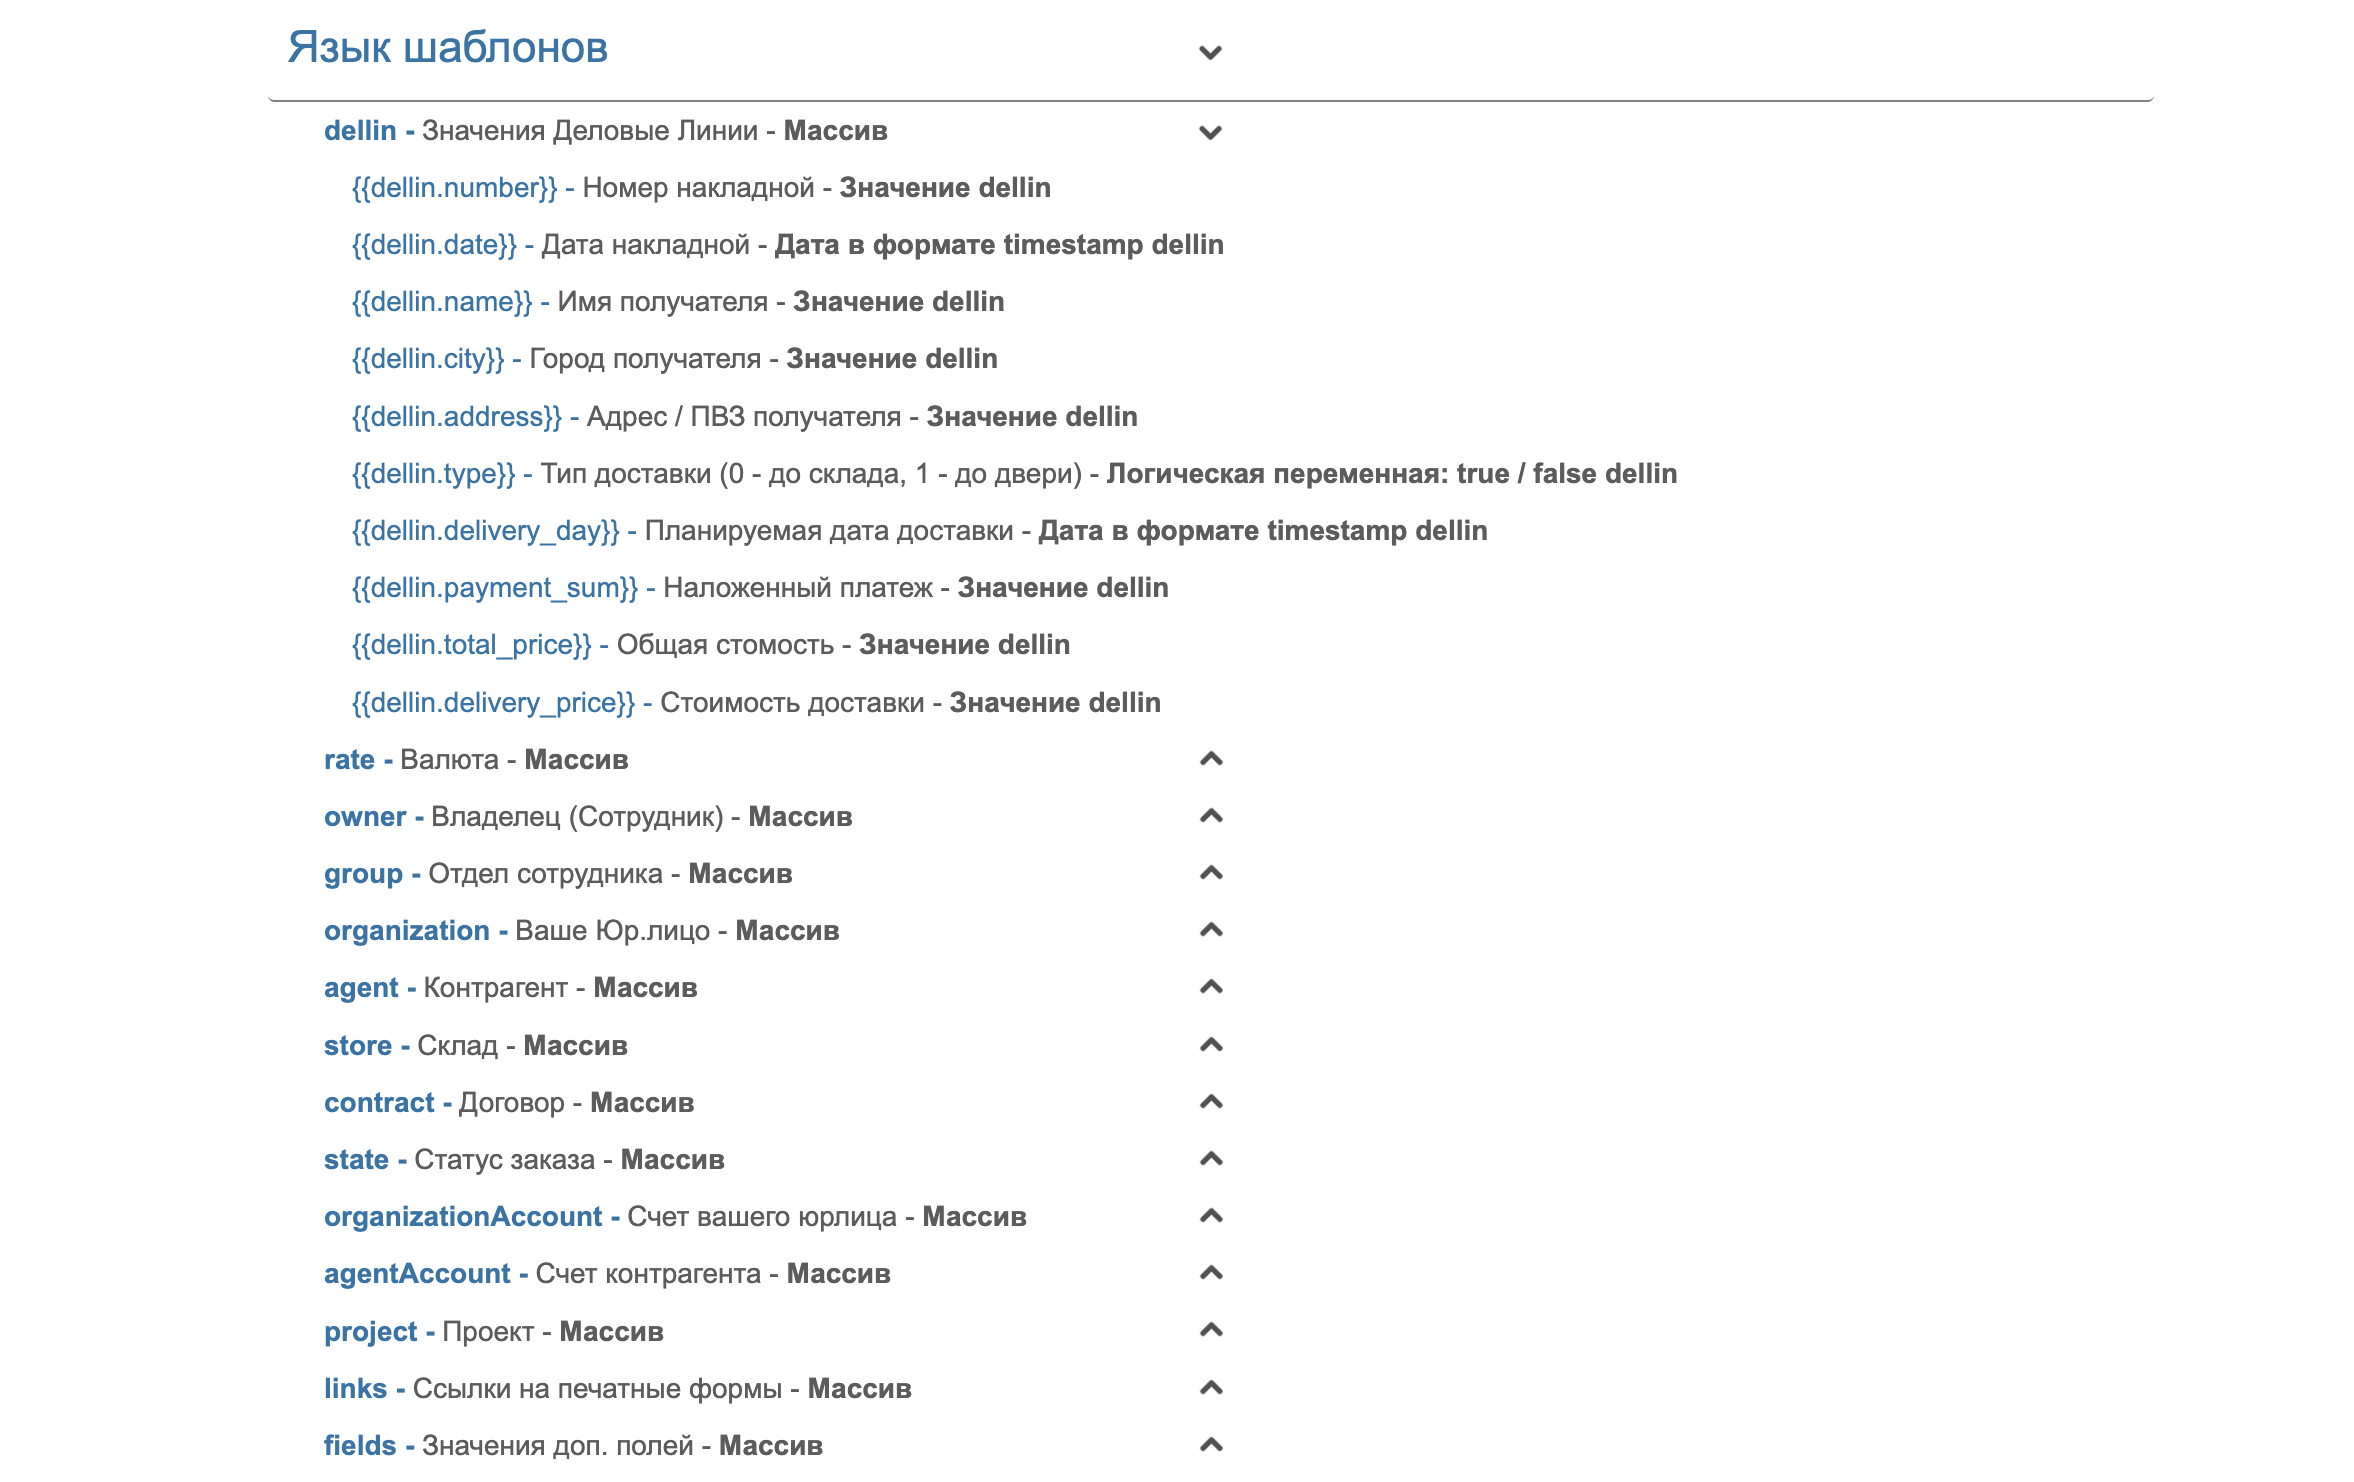Expand the fields Значения доп. полей chevron
The image size is (2354, 1482).
point(1210,1445)
